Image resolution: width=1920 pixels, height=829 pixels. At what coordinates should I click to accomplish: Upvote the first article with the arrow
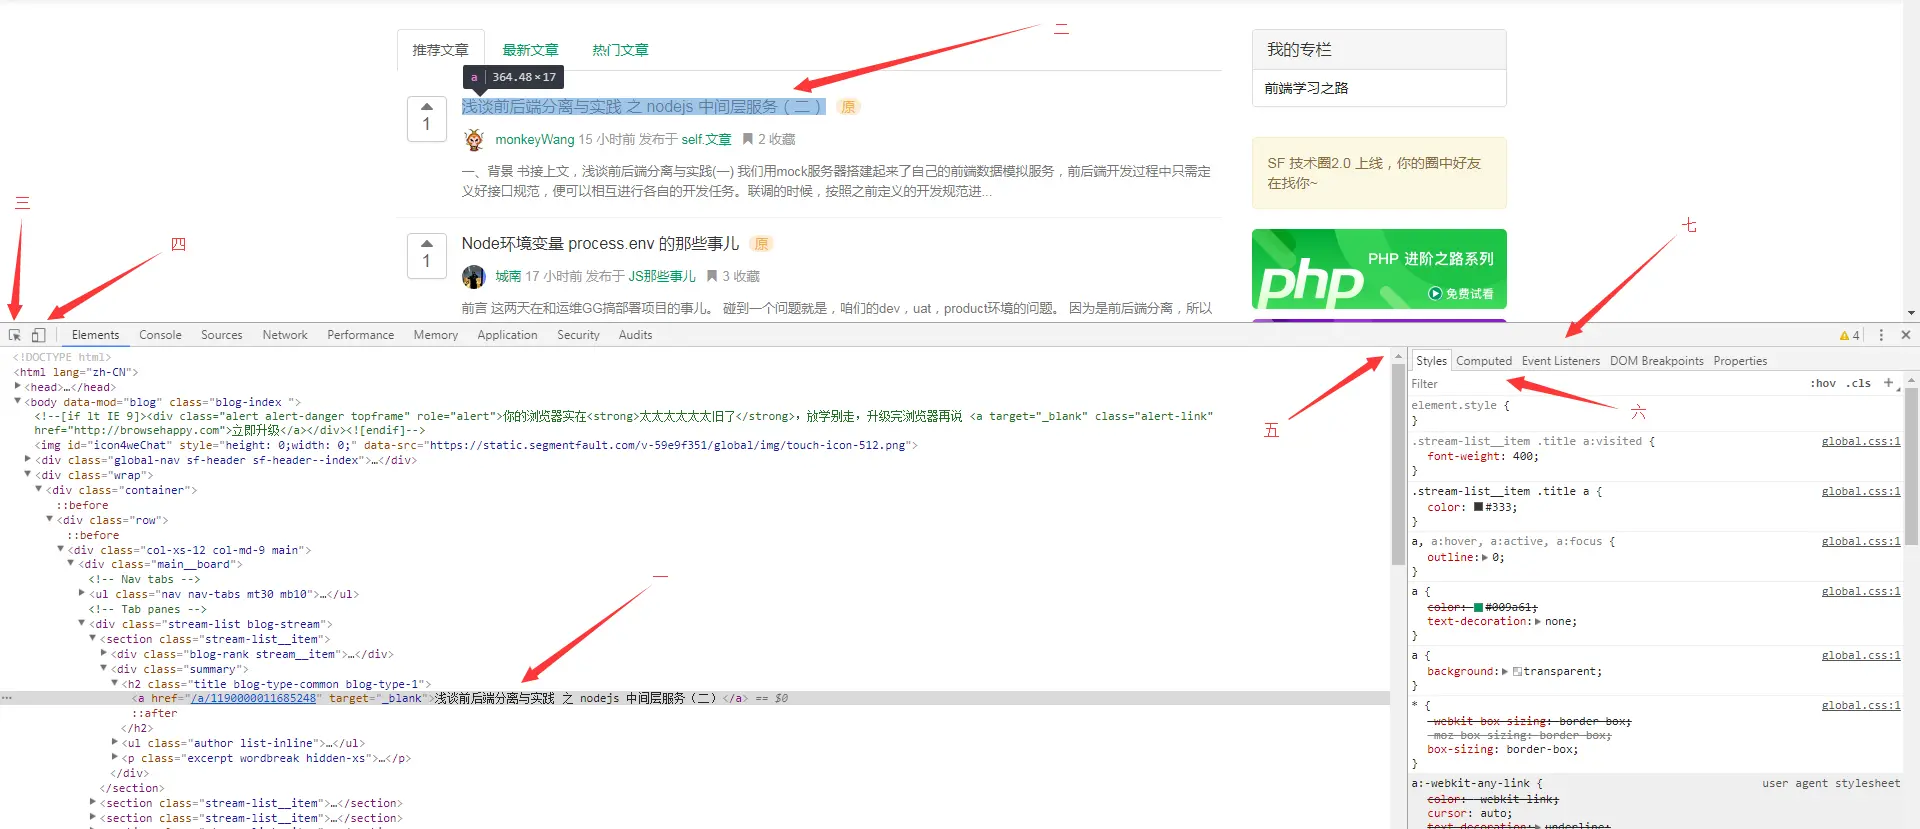point(427,106)
